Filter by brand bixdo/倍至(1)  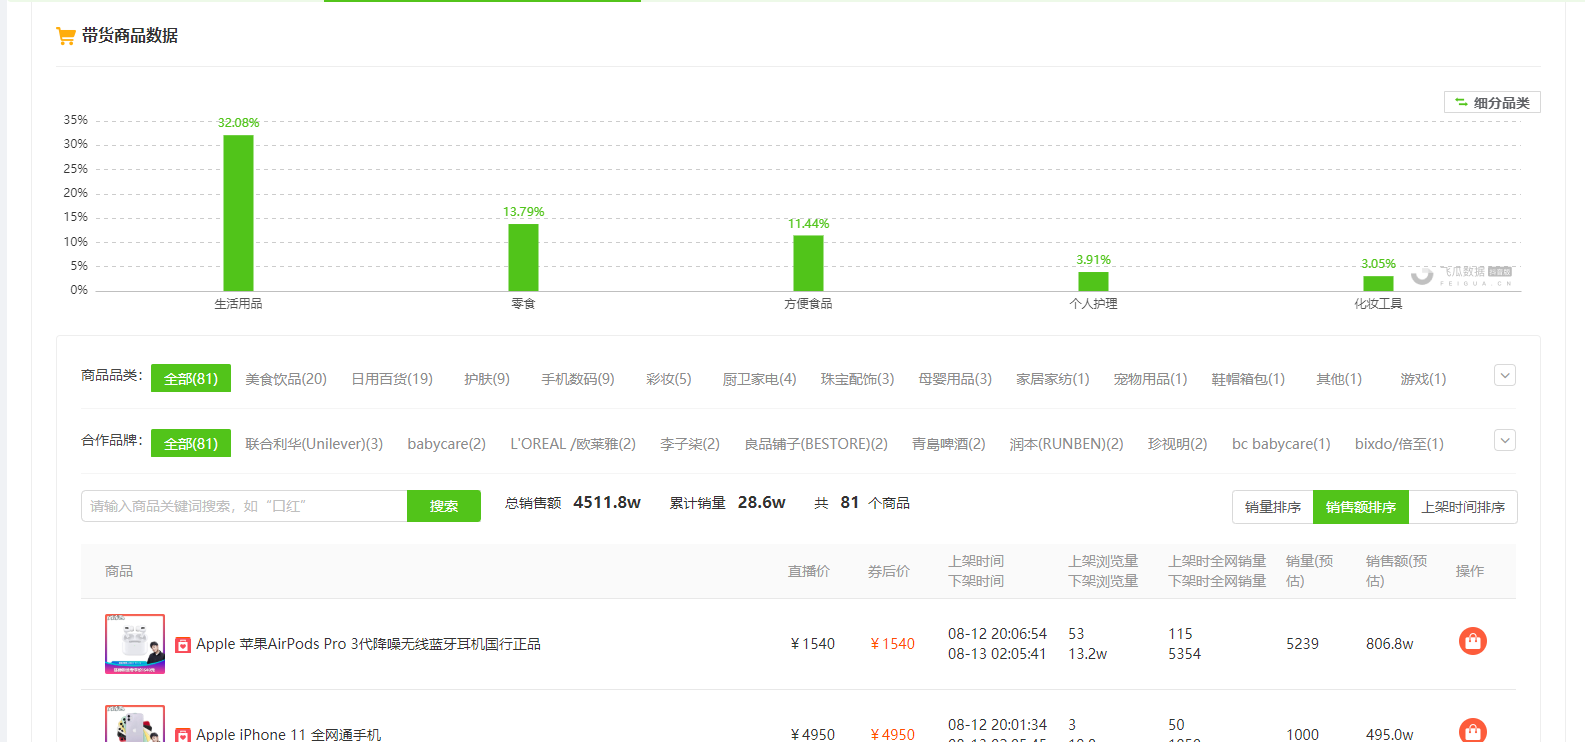pos(1399,444)
